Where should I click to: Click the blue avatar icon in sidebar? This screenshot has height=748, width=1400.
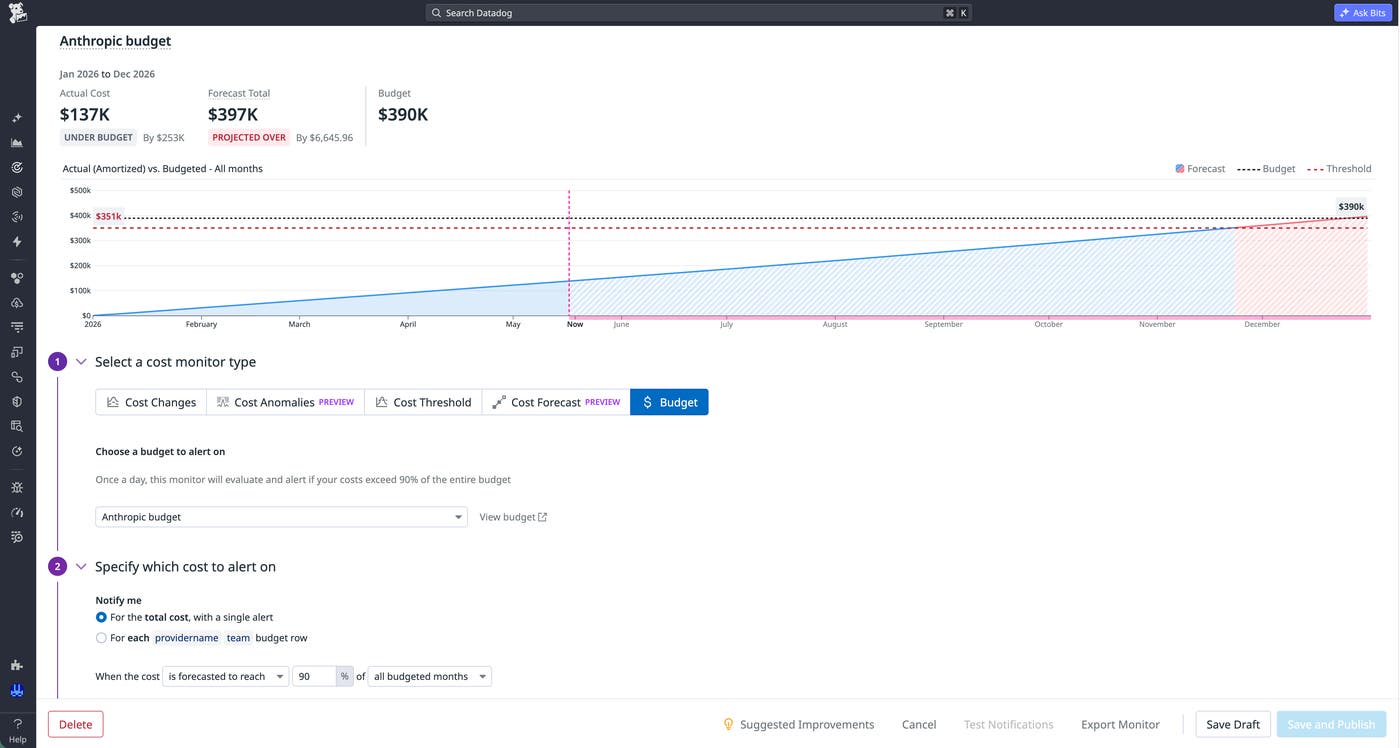[17, 690]
